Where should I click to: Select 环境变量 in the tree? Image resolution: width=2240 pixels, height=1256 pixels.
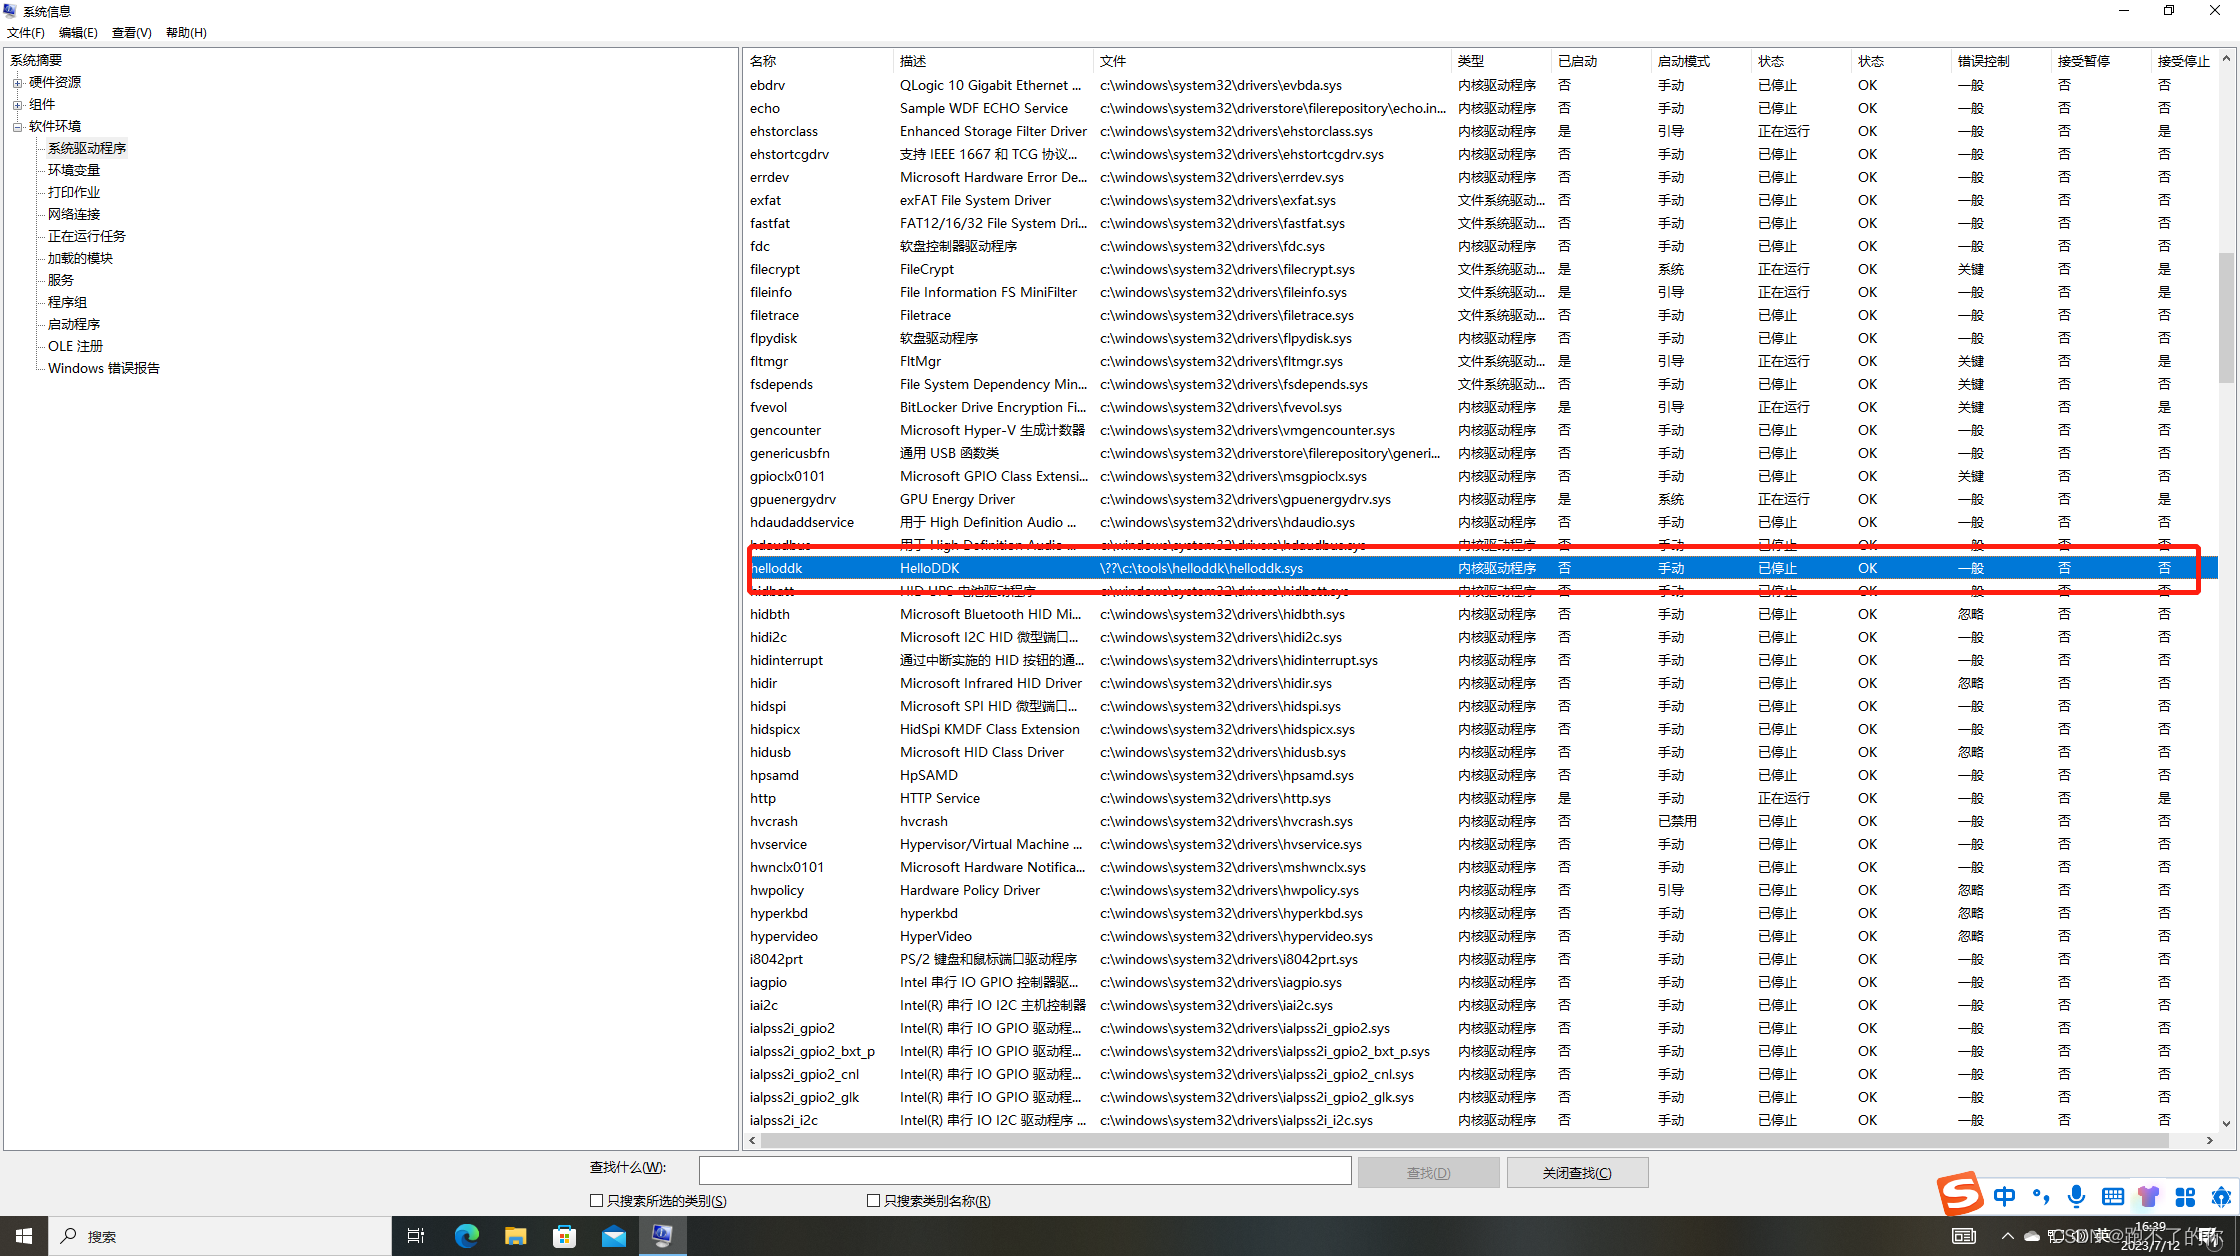[74, 170]
